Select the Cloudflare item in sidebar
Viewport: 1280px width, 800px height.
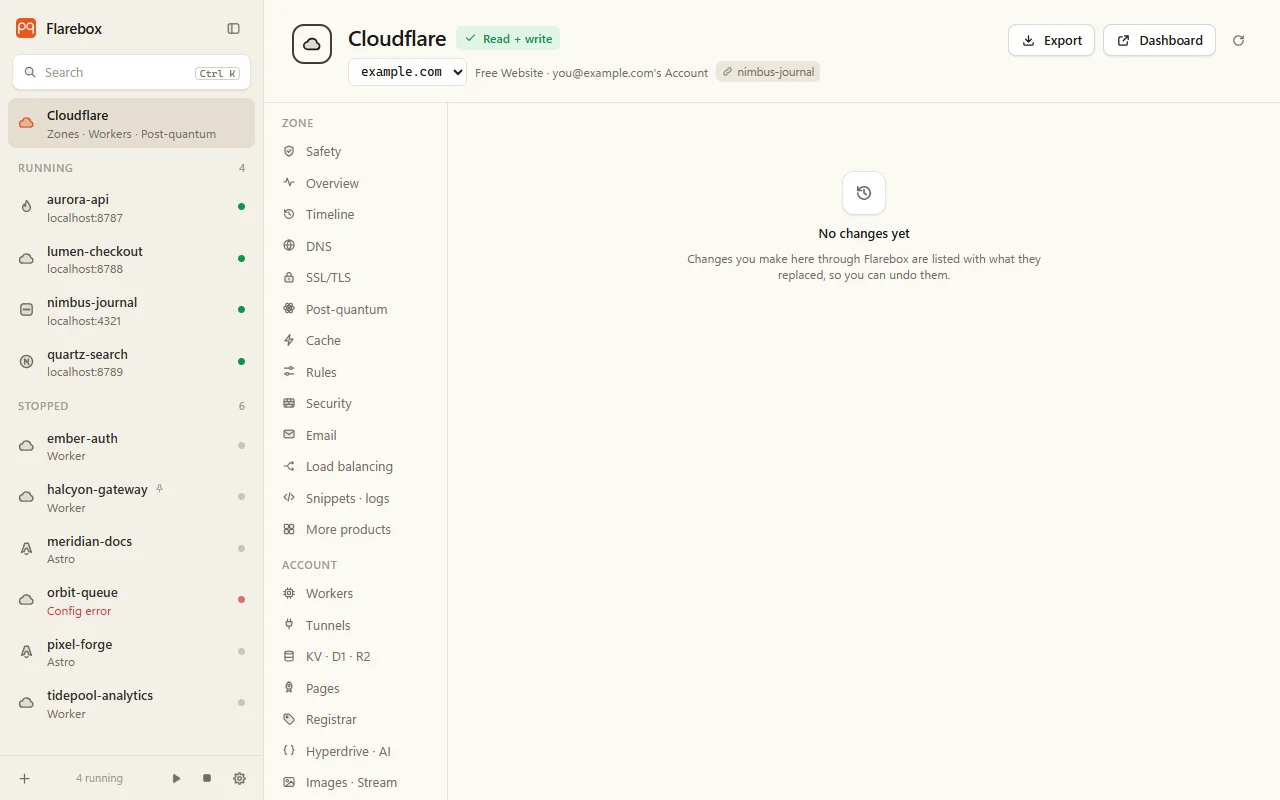(131, 123)
